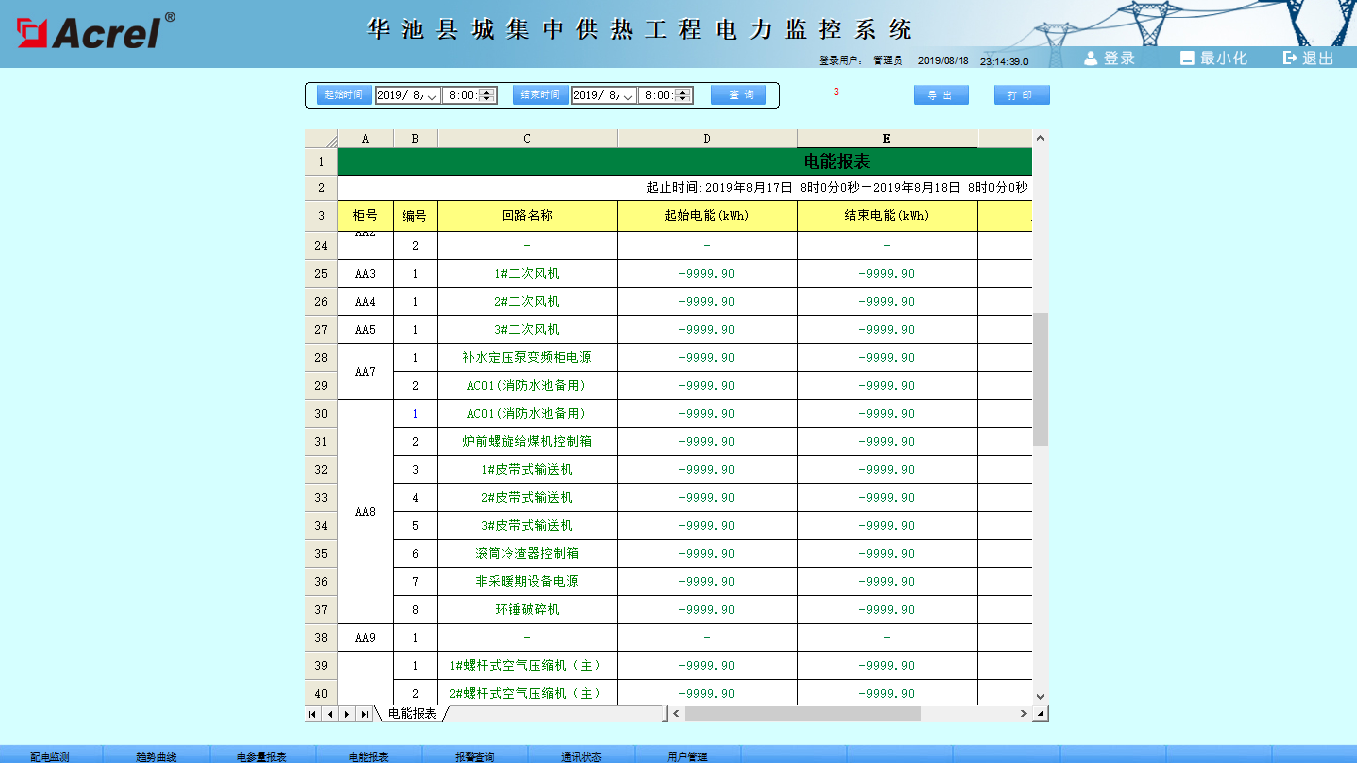Select row 25 header
The width and height of the screenshot is (1359, 763).
(x=321, y=274)
